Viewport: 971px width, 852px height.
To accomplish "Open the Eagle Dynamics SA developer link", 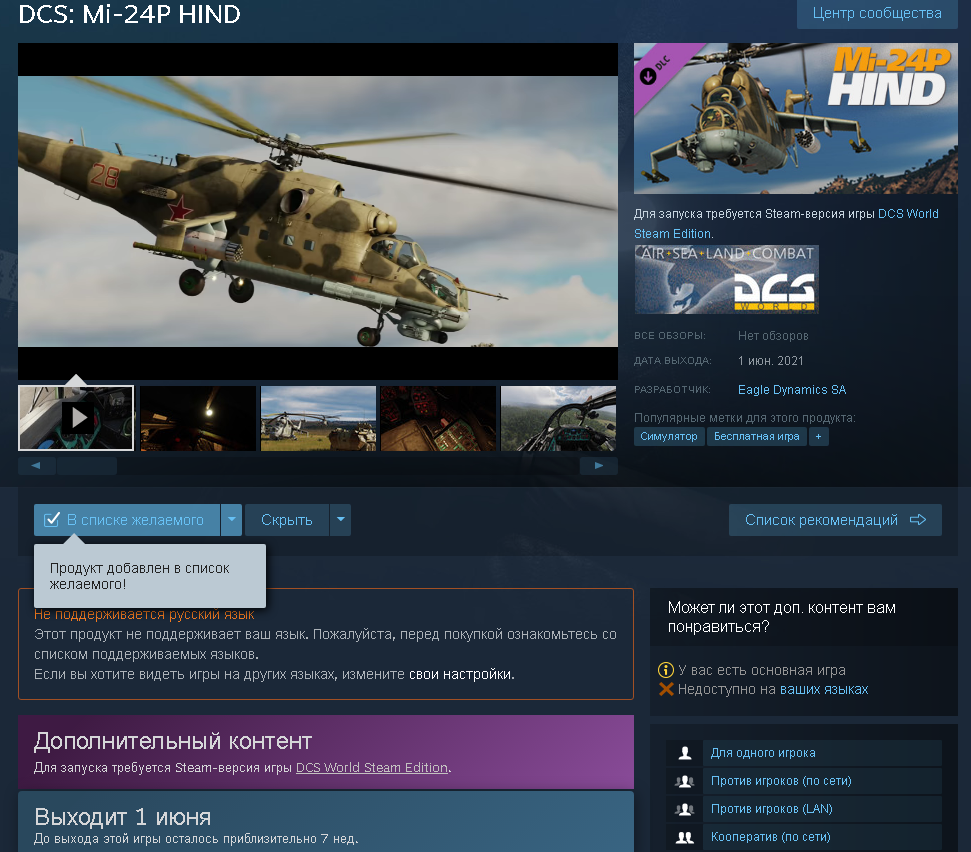I will click(791, 389).
